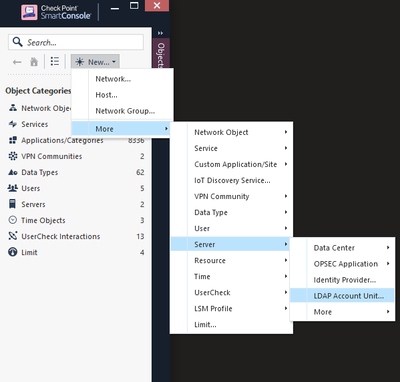The height and width of the screenshot is (382, 400).
Task: Open the Servers category row
Action: click(x=76, y=204)
